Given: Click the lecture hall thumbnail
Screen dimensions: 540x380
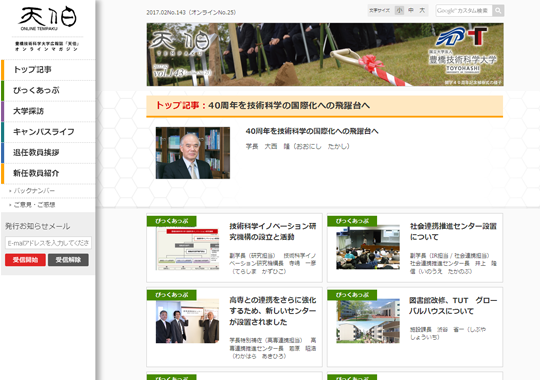Looking at the screenshot, I should coord(368,247).
